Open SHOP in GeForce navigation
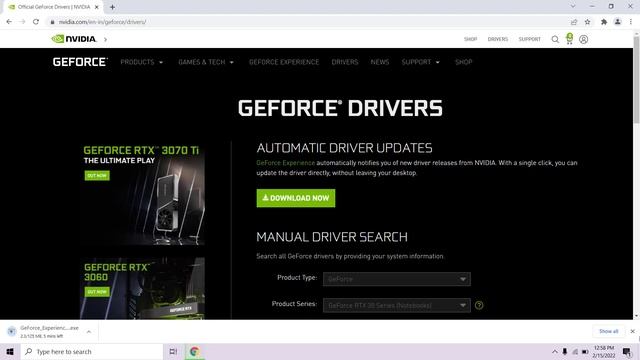 [x=464, y=62]
